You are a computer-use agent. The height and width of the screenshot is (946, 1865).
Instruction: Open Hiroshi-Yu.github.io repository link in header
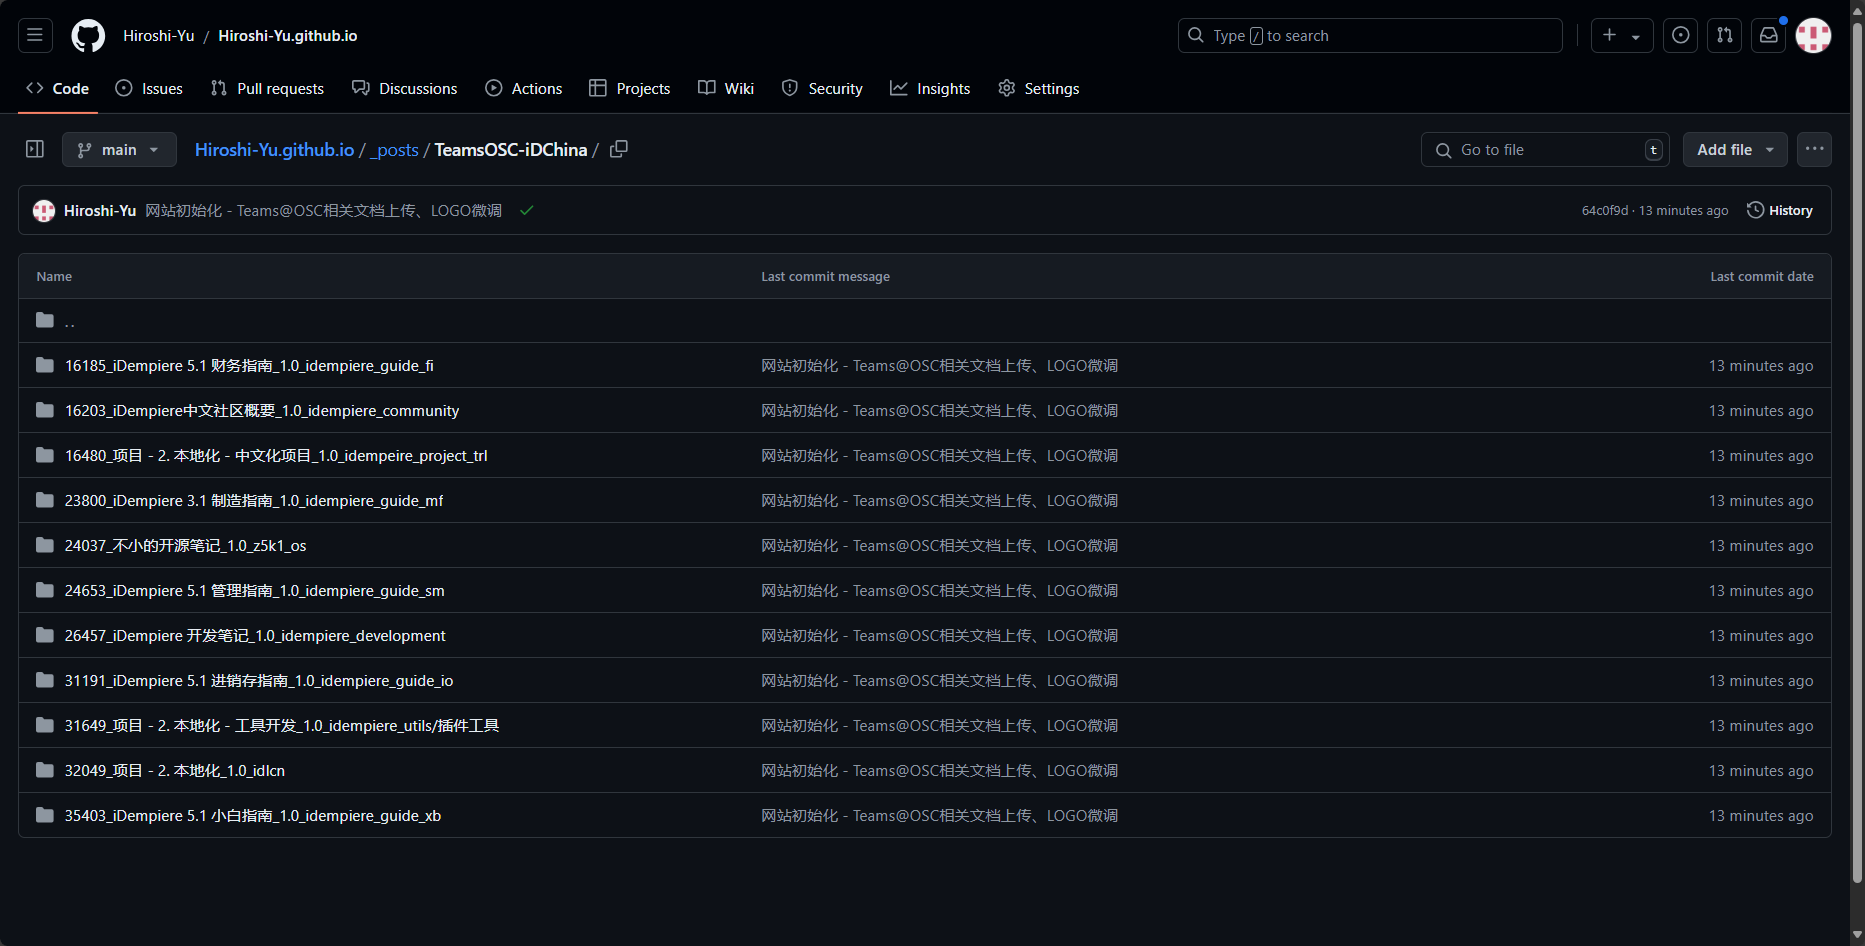(288, 35)
